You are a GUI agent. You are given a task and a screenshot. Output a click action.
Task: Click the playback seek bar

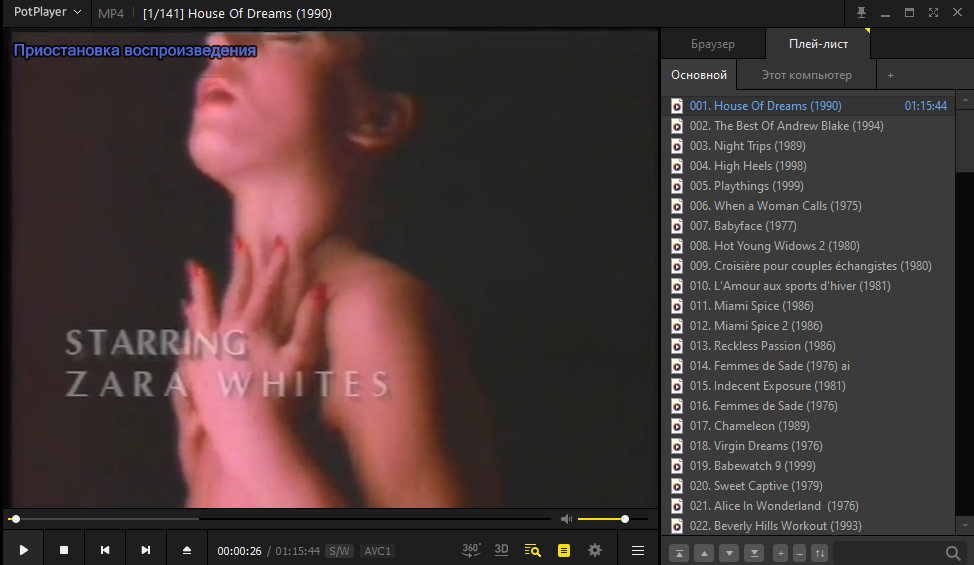(280, 519)
